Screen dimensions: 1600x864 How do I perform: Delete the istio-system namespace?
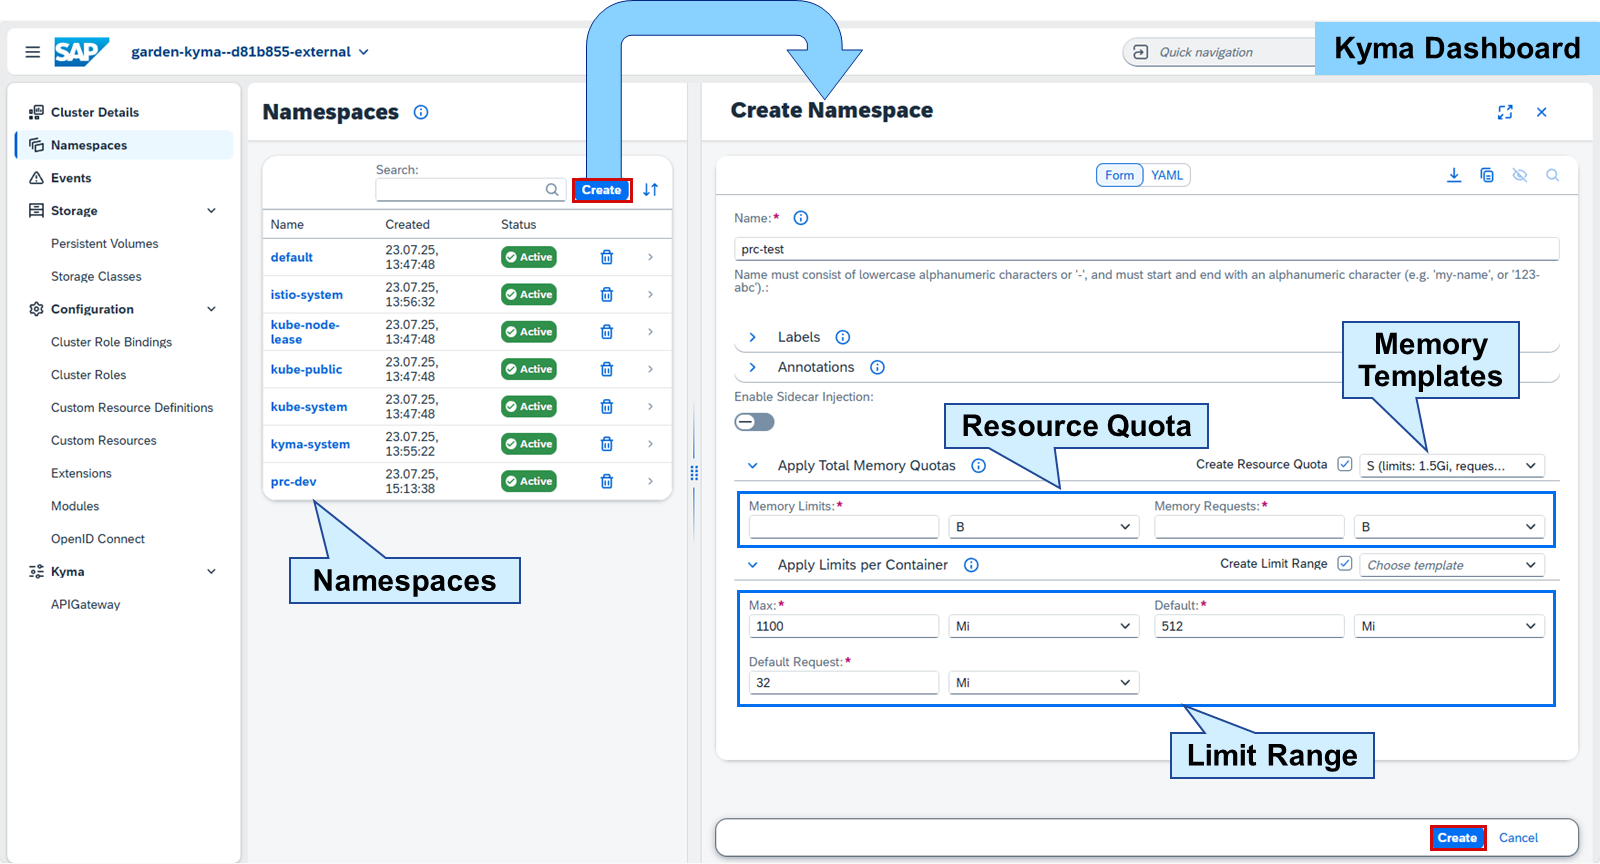pyautogui.click(x=607, y=295)
